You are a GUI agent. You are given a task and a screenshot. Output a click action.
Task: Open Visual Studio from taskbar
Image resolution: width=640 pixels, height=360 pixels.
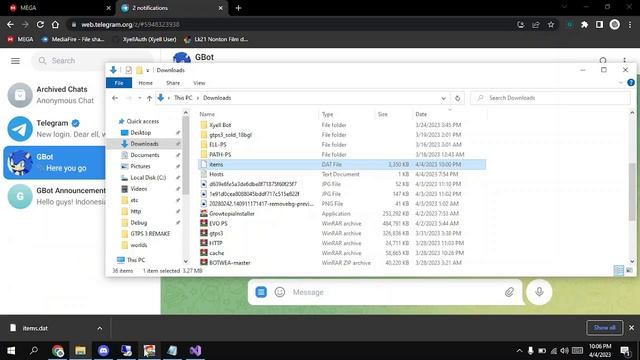pyautogui.click(x=195, y=351)
